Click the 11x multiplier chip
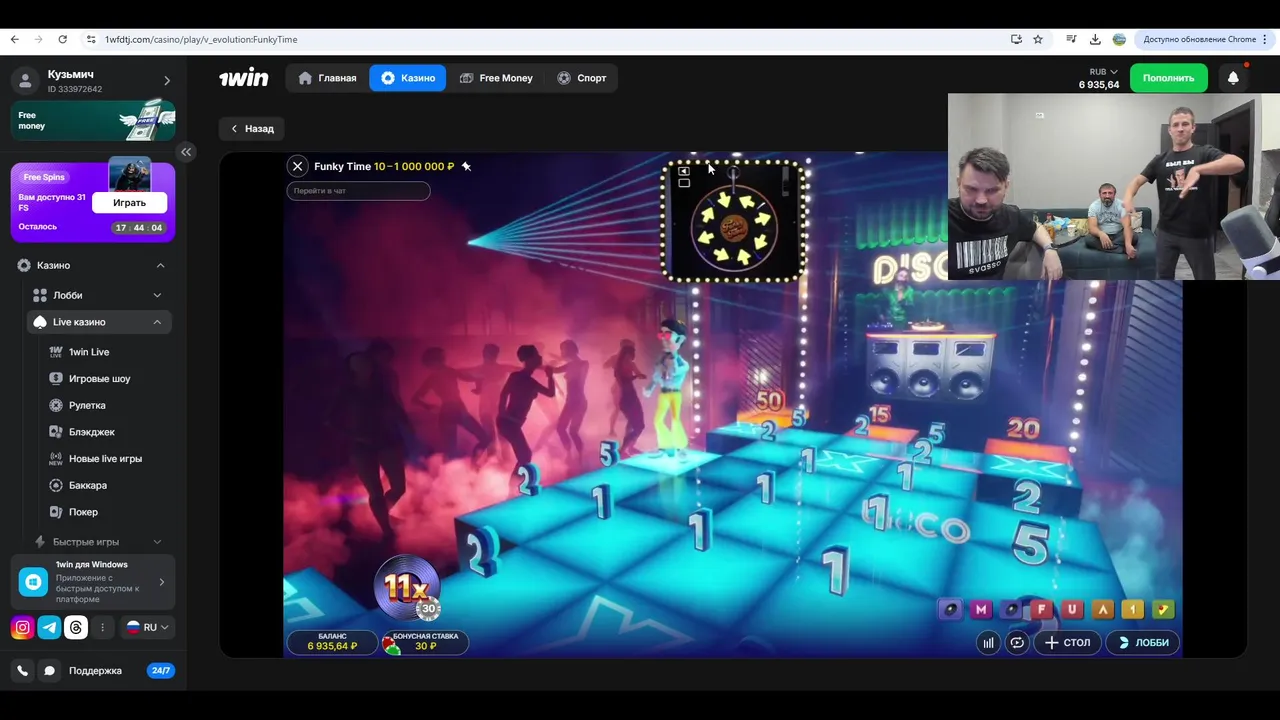 (407, 586)
